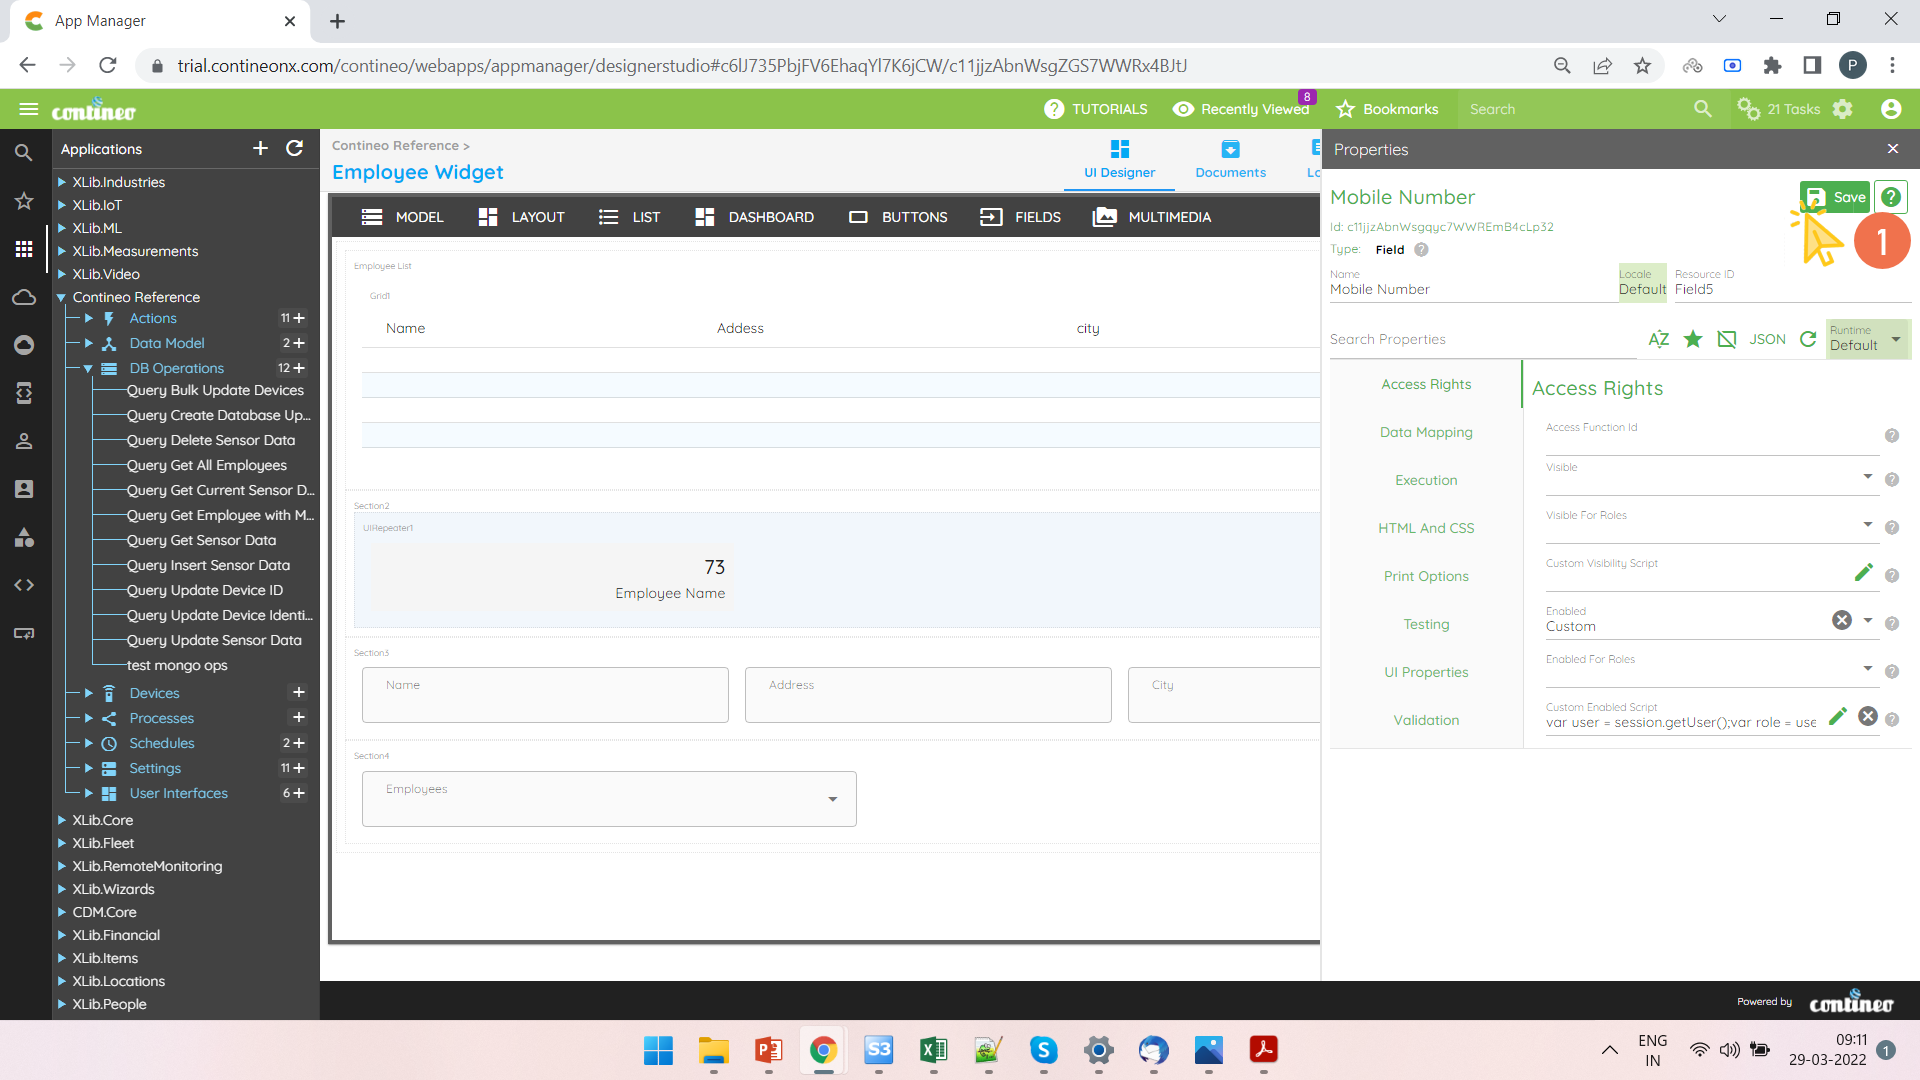Image resolution: width=1920 pixels, height=1080 pixels.
Task: Collapse the DB Operations tree node
Action: (88, 368)
